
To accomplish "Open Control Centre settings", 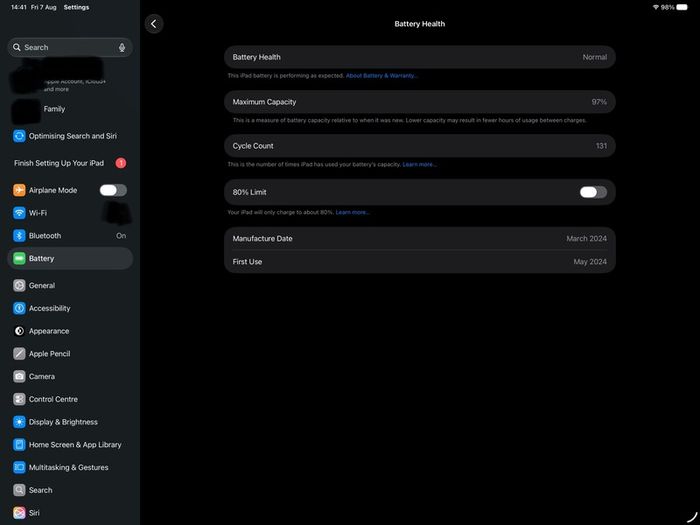I will [x=70, y=399].
